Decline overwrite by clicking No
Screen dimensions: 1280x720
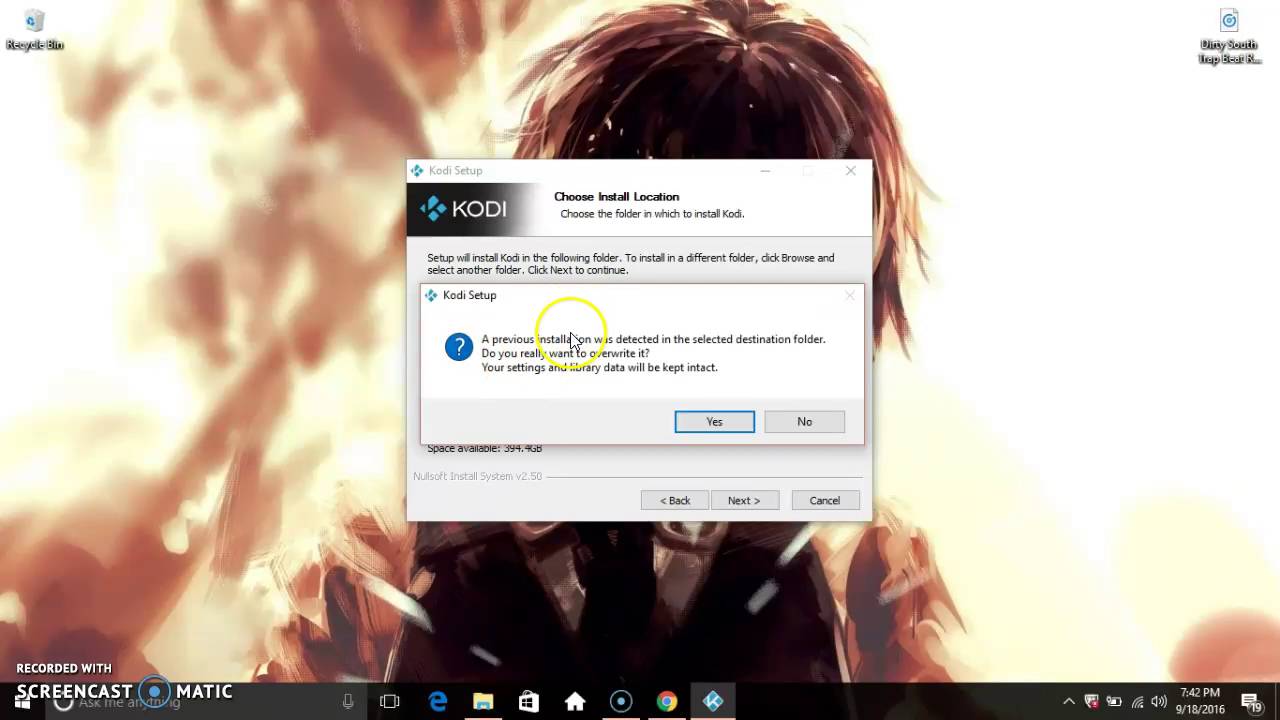[804, 422]
